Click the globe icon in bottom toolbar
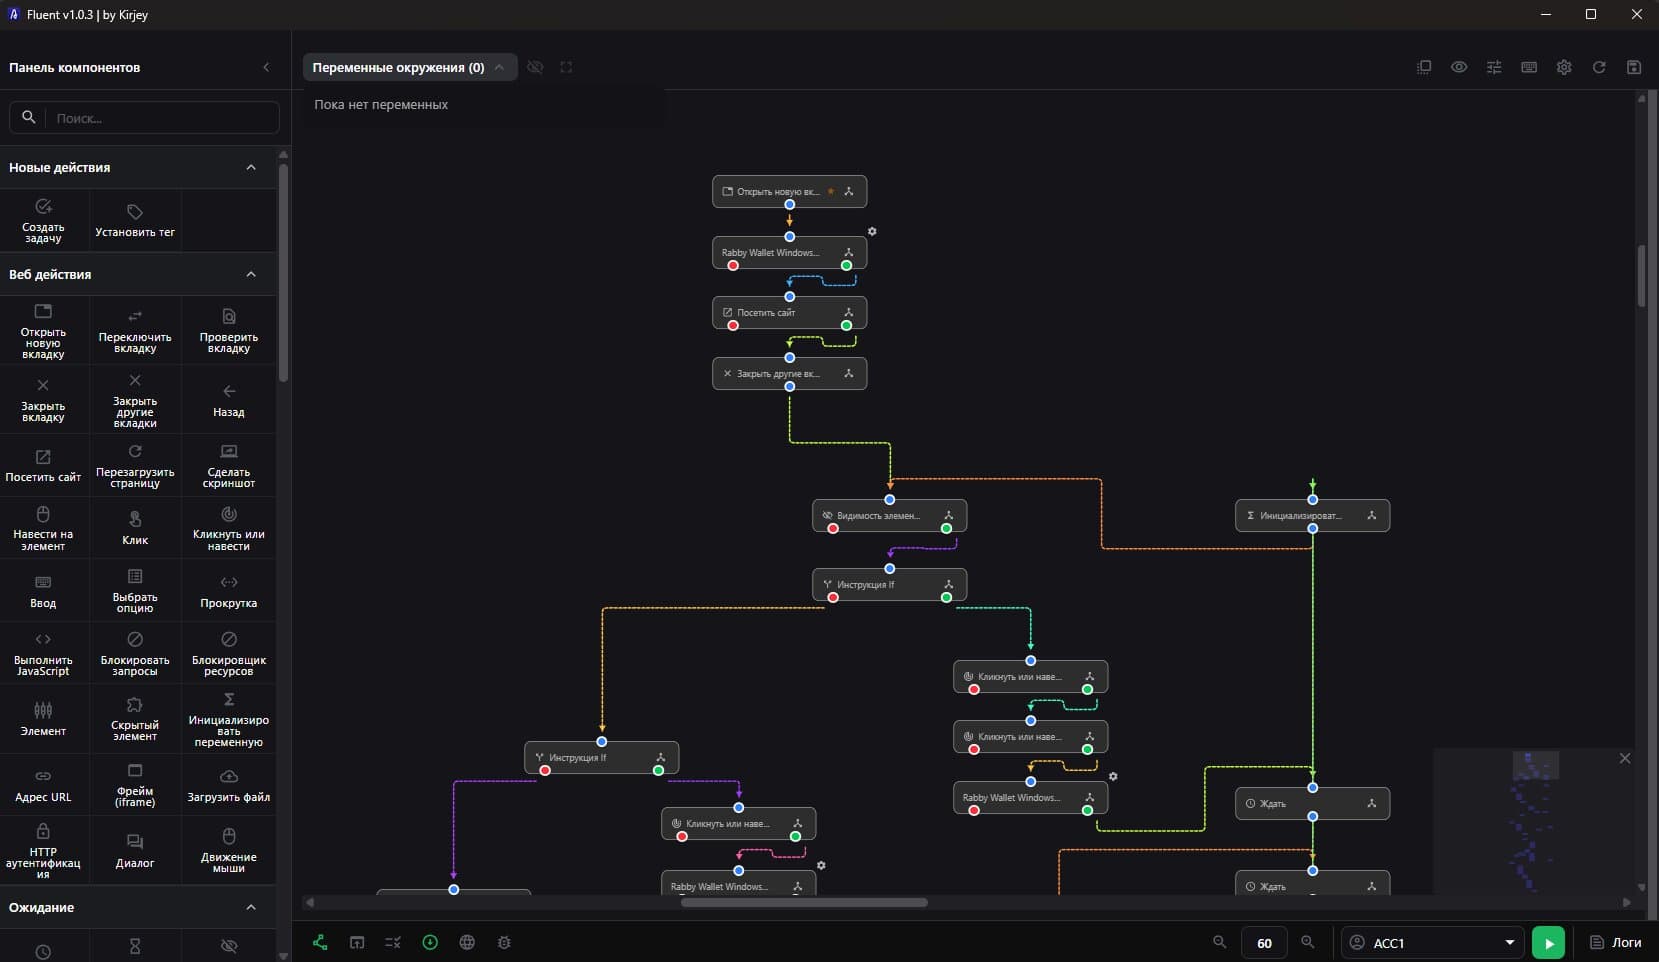Screen dimensions: 1659x962 (x=467, y=942)
